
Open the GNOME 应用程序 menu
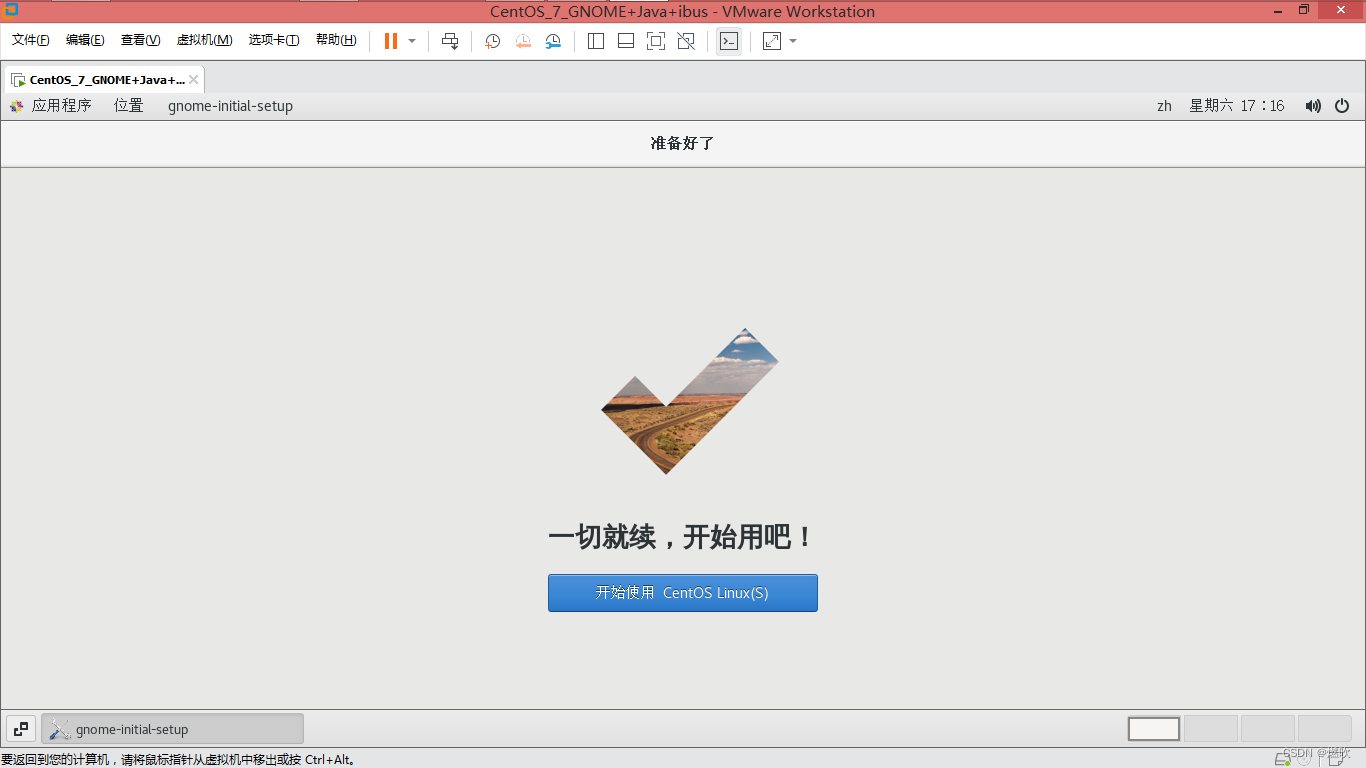tap(51, 106)
